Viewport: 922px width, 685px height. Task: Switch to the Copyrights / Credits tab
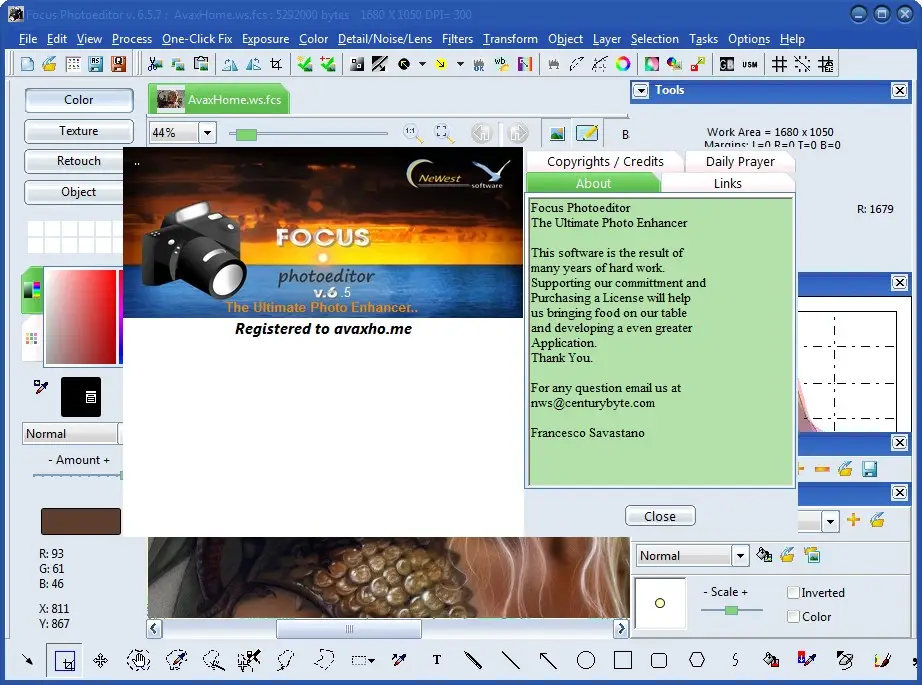[x=605, y=162]
